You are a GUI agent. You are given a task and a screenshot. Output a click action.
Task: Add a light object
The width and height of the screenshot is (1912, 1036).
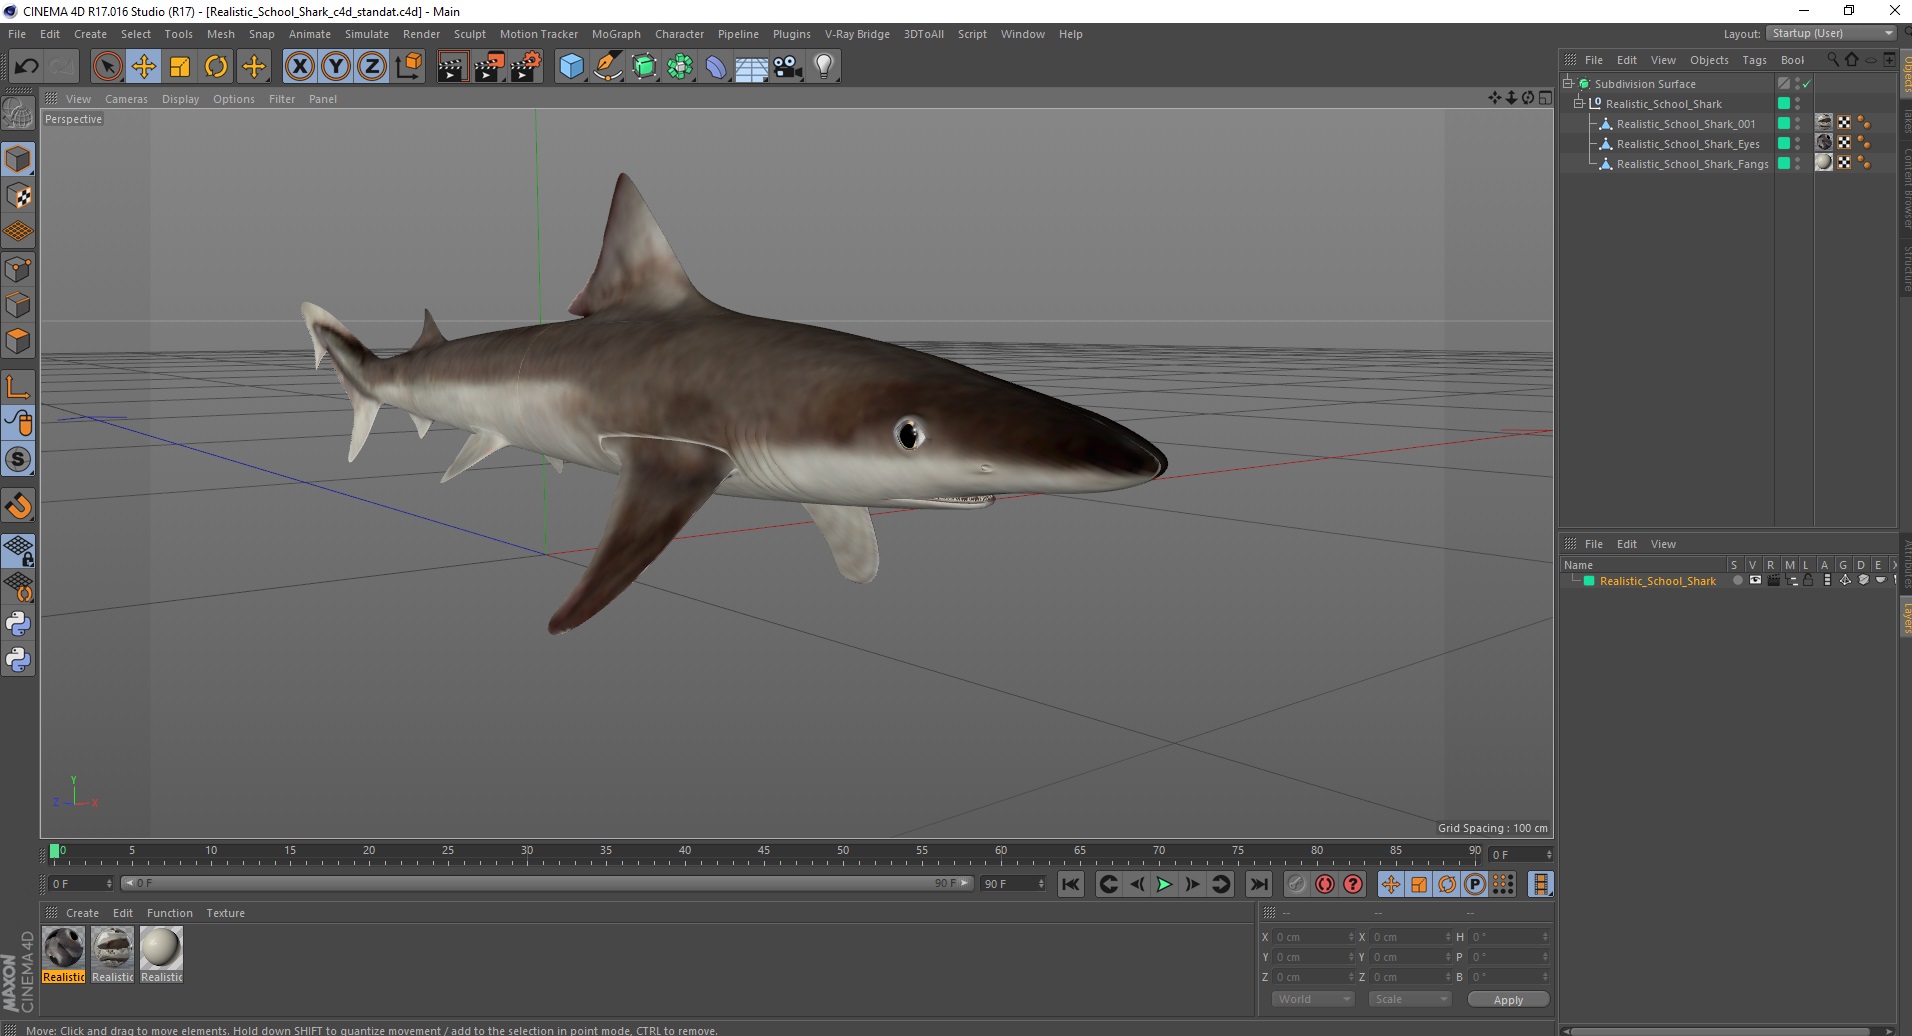point(824,67)
